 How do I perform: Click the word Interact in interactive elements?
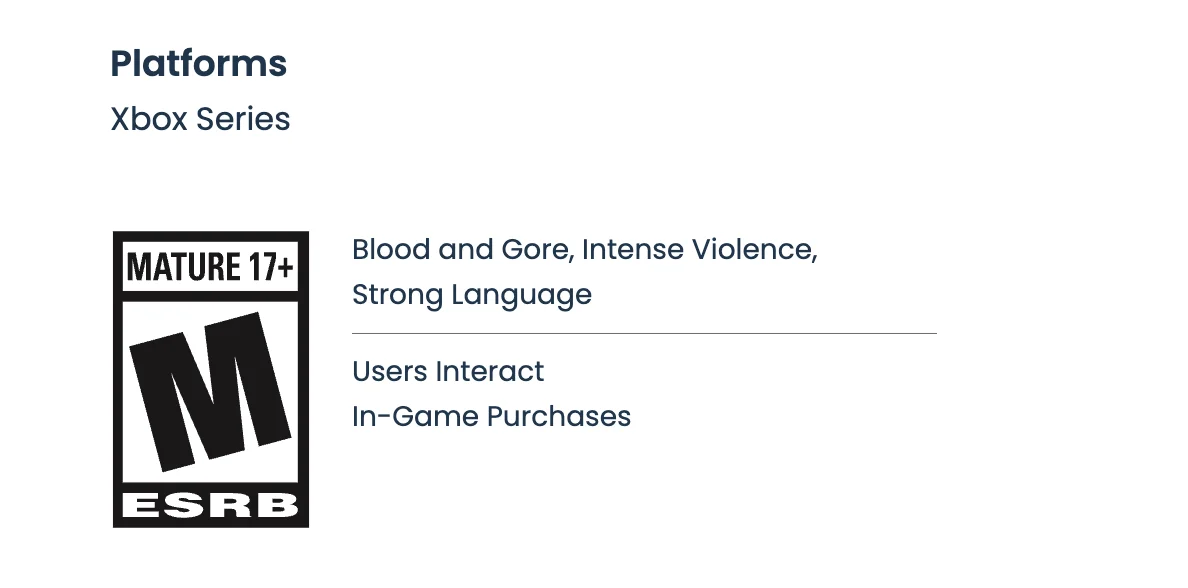point(490,371)
